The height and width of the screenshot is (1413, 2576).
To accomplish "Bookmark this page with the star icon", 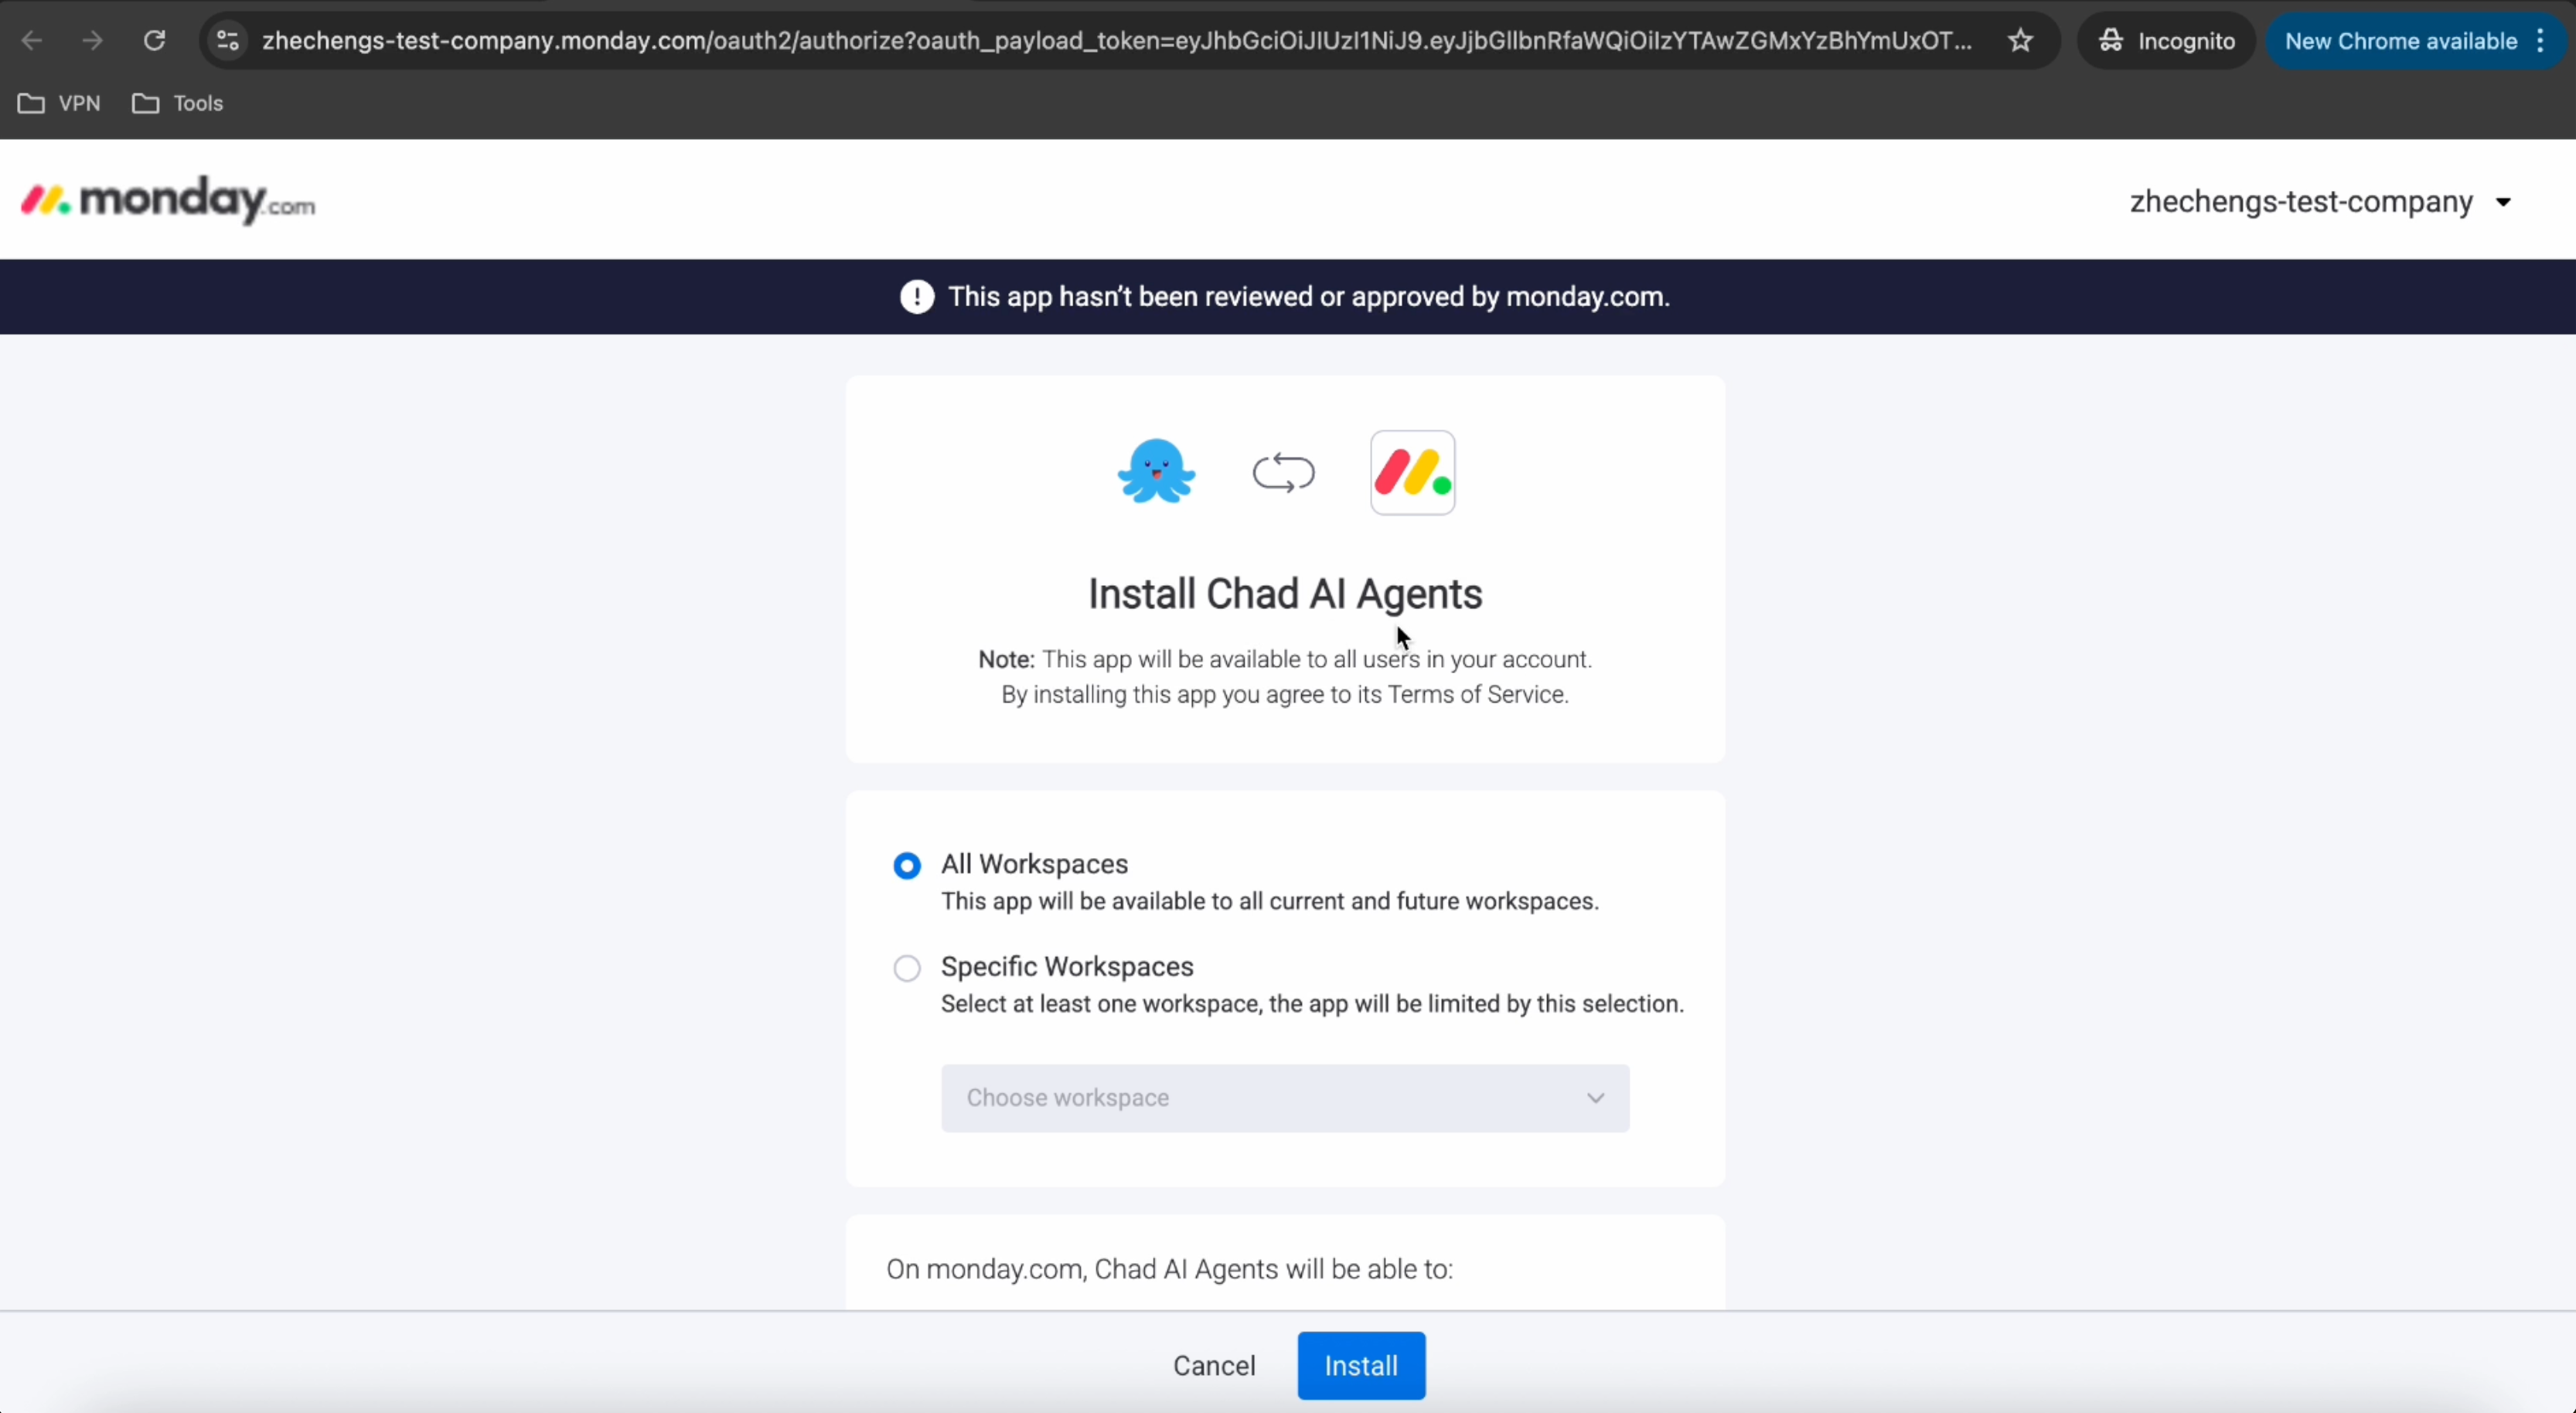I will tap(2021, 41).
